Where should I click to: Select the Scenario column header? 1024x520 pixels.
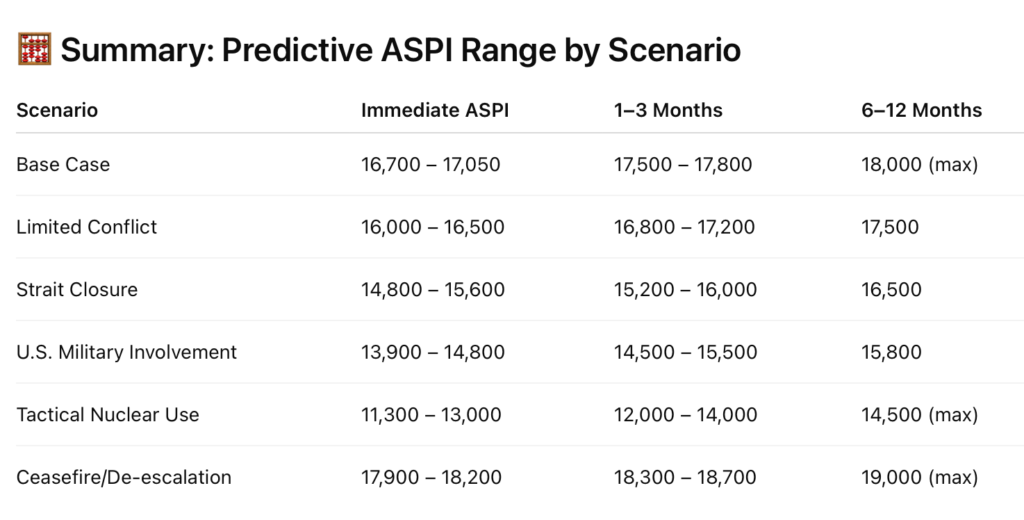pos(57,110)
